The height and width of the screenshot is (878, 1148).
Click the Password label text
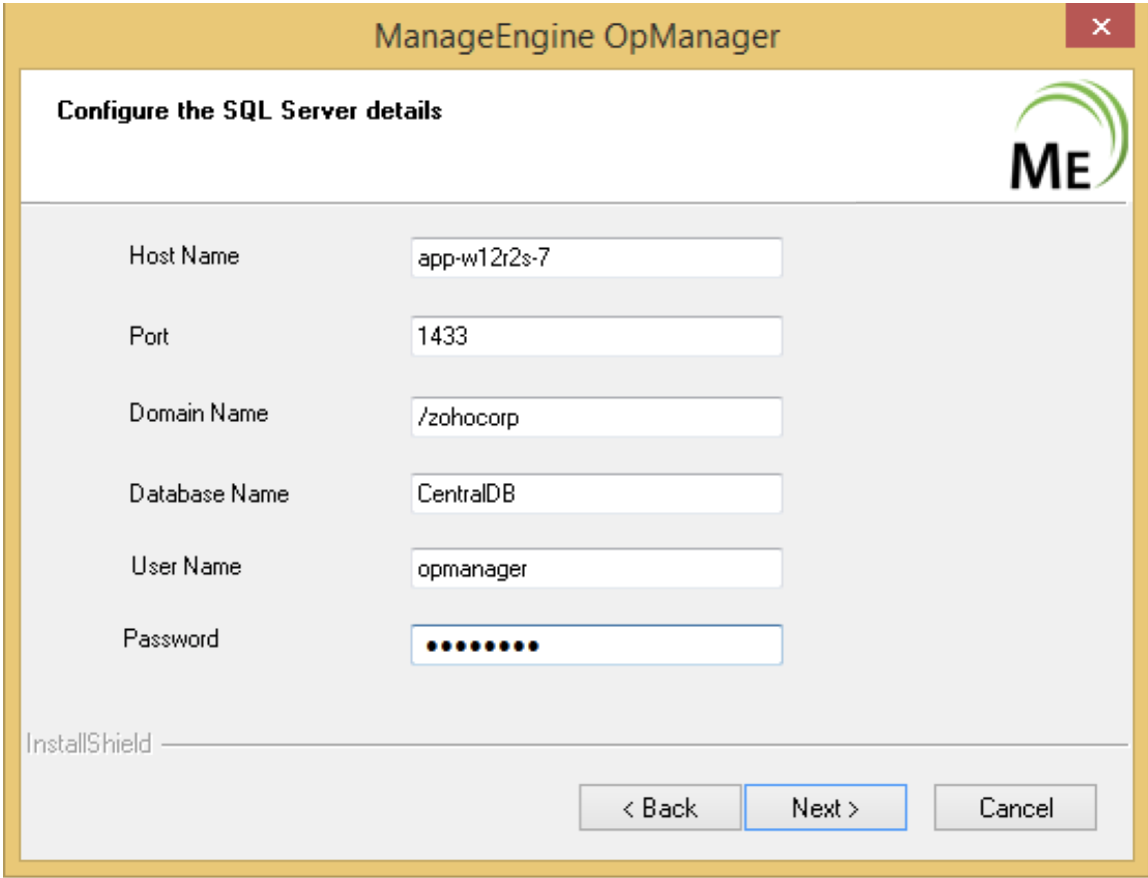tap(171, 638)
